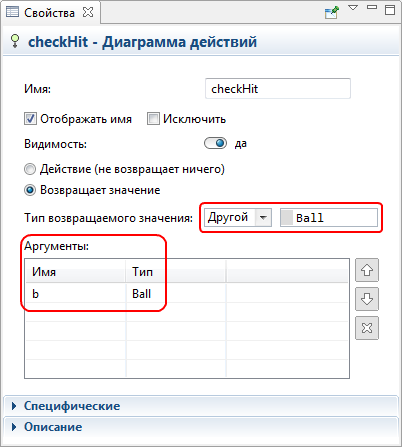Open the Другой return type dropdown

pyautogui.click(x=238, y=217)
